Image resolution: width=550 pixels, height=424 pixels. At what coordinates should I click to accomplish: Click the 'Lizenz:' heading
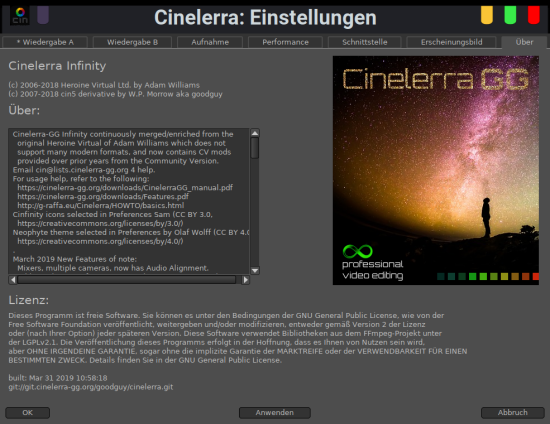coord(29,300)
